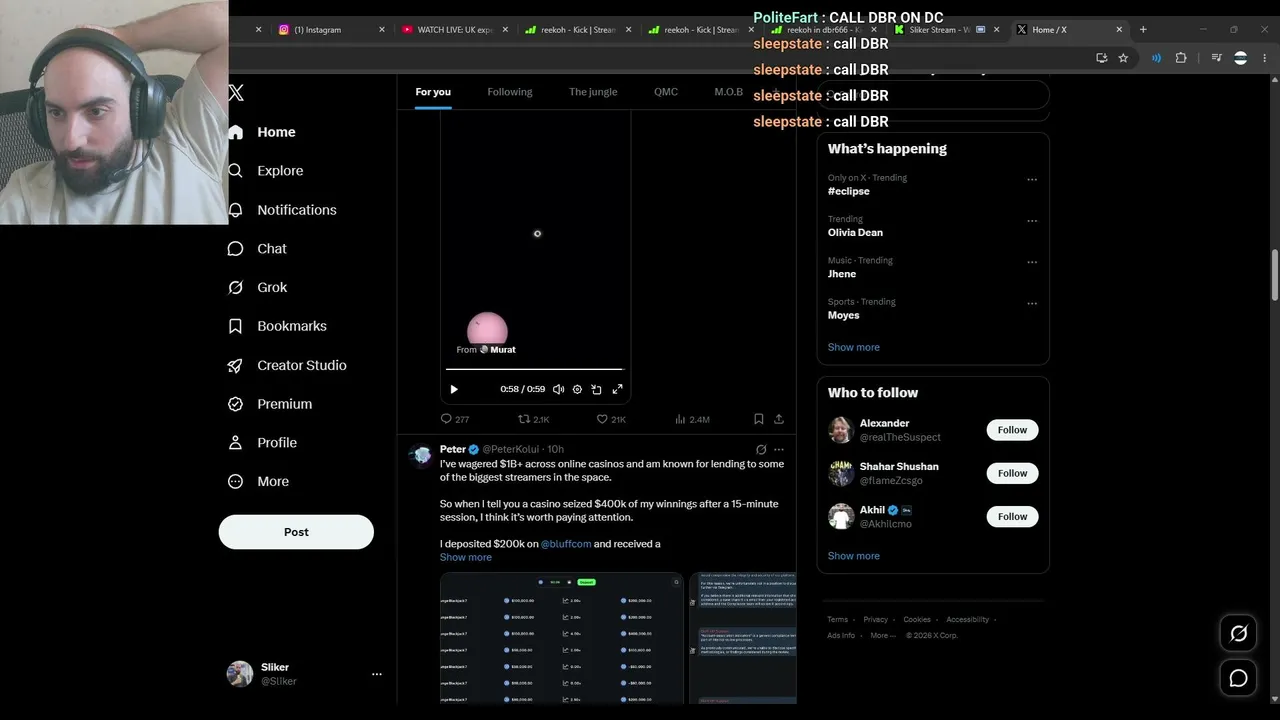The width and height of the screenshot is (1280, 720).
Task: Open Peter's profile avatar
Action: point(422,456)
